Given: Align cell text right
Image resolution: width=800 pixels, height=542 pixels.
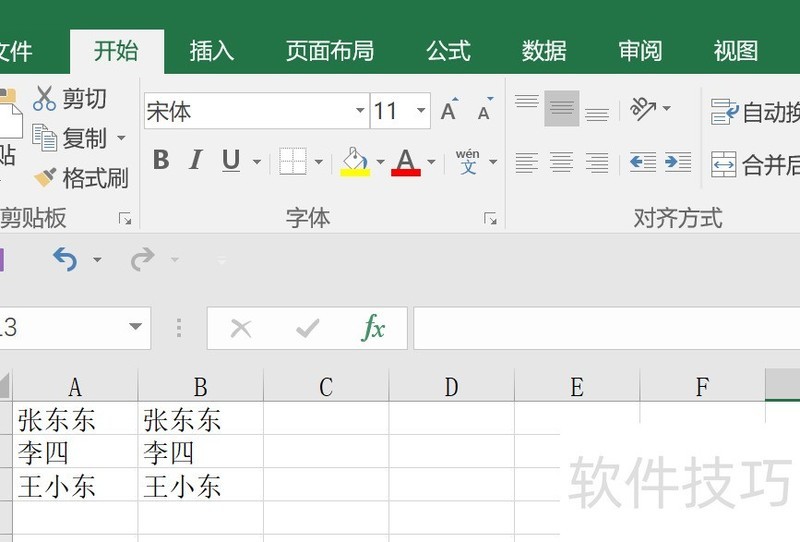Looking at the screenshot, I should point(596,163).
